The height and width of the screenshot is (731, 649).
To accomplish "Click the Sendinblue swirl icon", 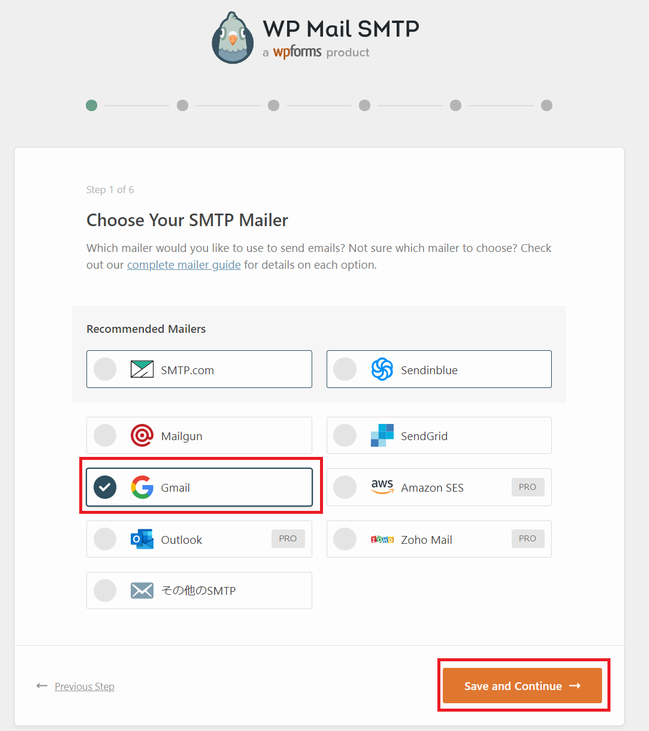I will click(382, 369).
